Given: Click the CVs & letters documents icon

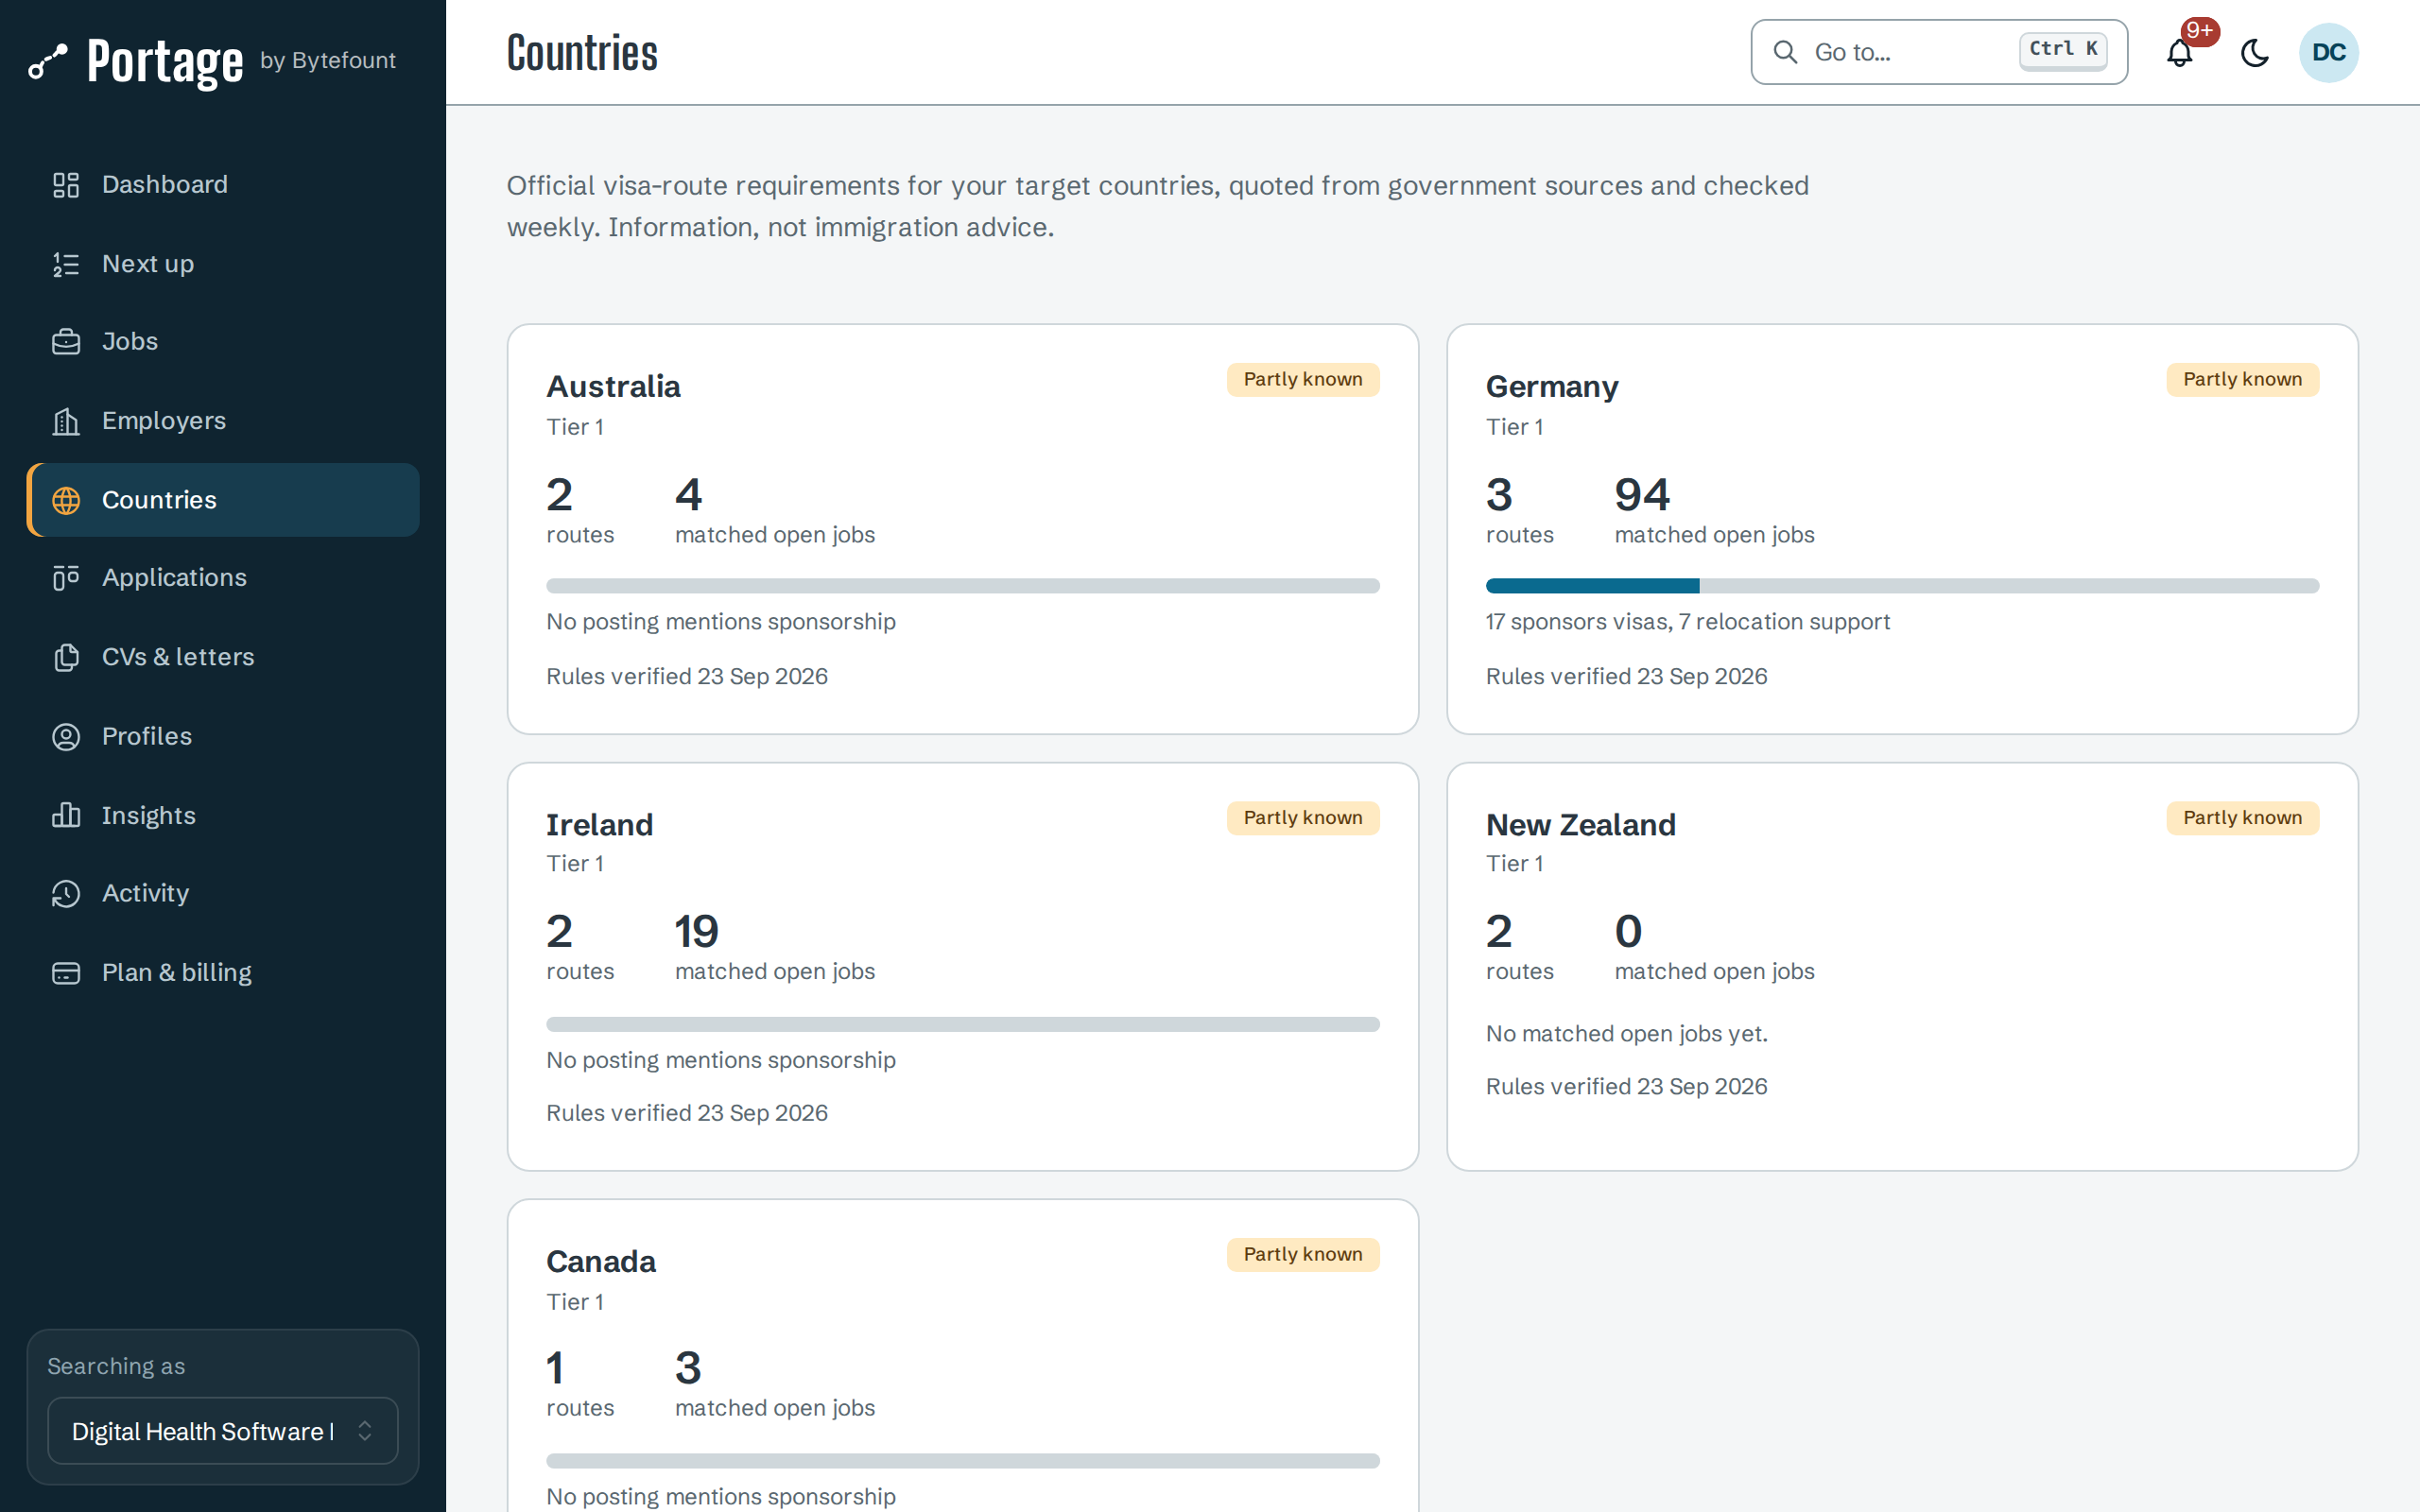Looking at the screenshot, I should pos(66,657).
